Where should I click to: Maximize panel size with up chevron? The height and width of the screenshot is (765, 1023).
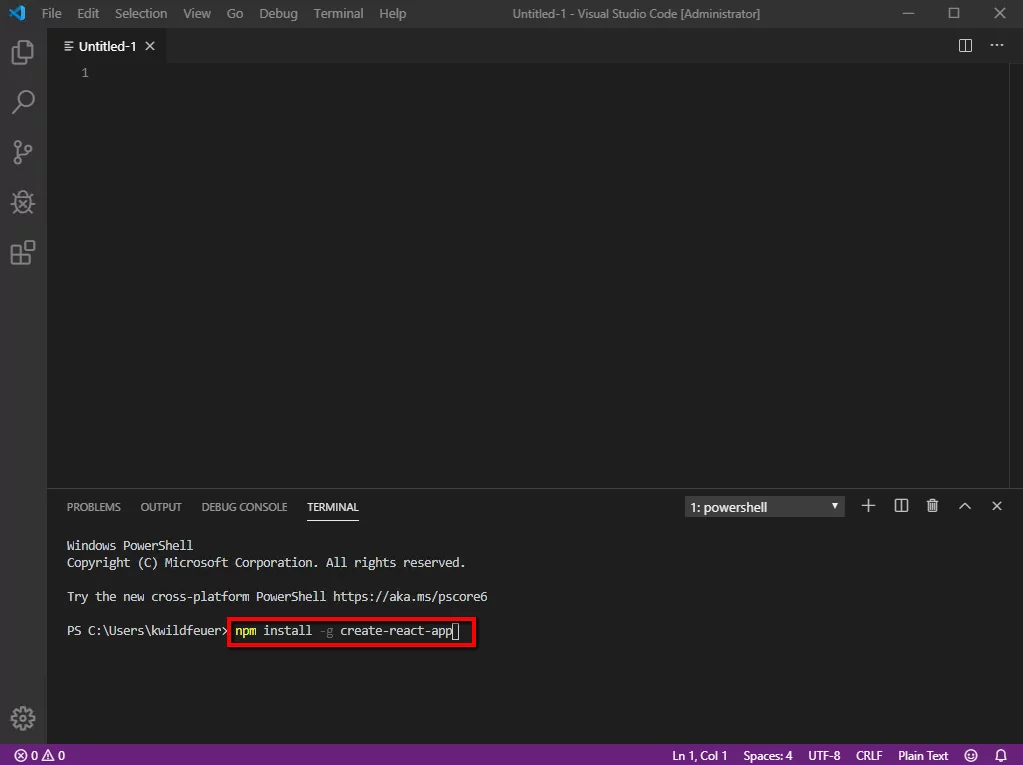pos(965,506)
